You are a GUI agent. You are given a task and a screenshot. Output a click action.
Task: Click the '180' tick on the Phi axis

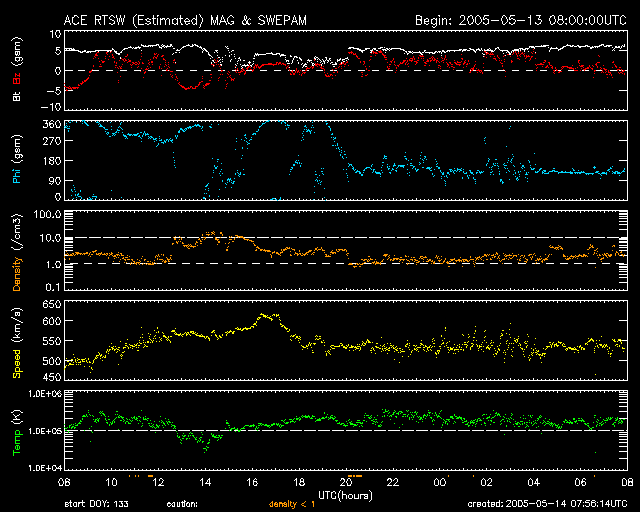pyautogui.click(x=52, y=161)
